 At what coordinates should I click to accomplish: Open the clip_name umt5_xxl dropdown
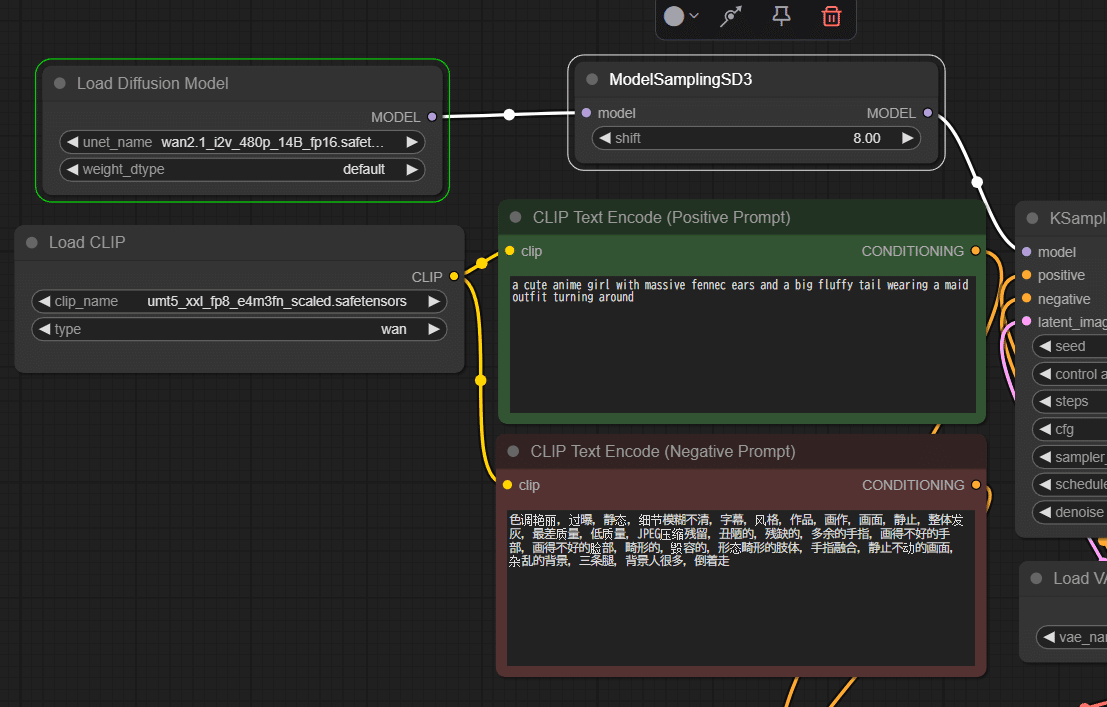(x=239, y=302)
